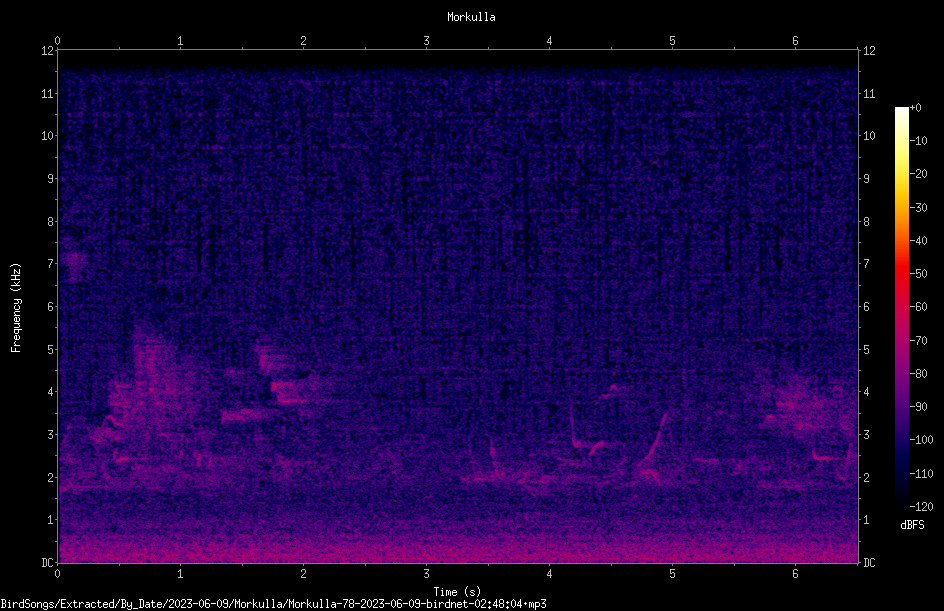This screenshot has width=944, height=611.
Task: Click the "+0" colorbar scale label
Action: pos(915,108)
